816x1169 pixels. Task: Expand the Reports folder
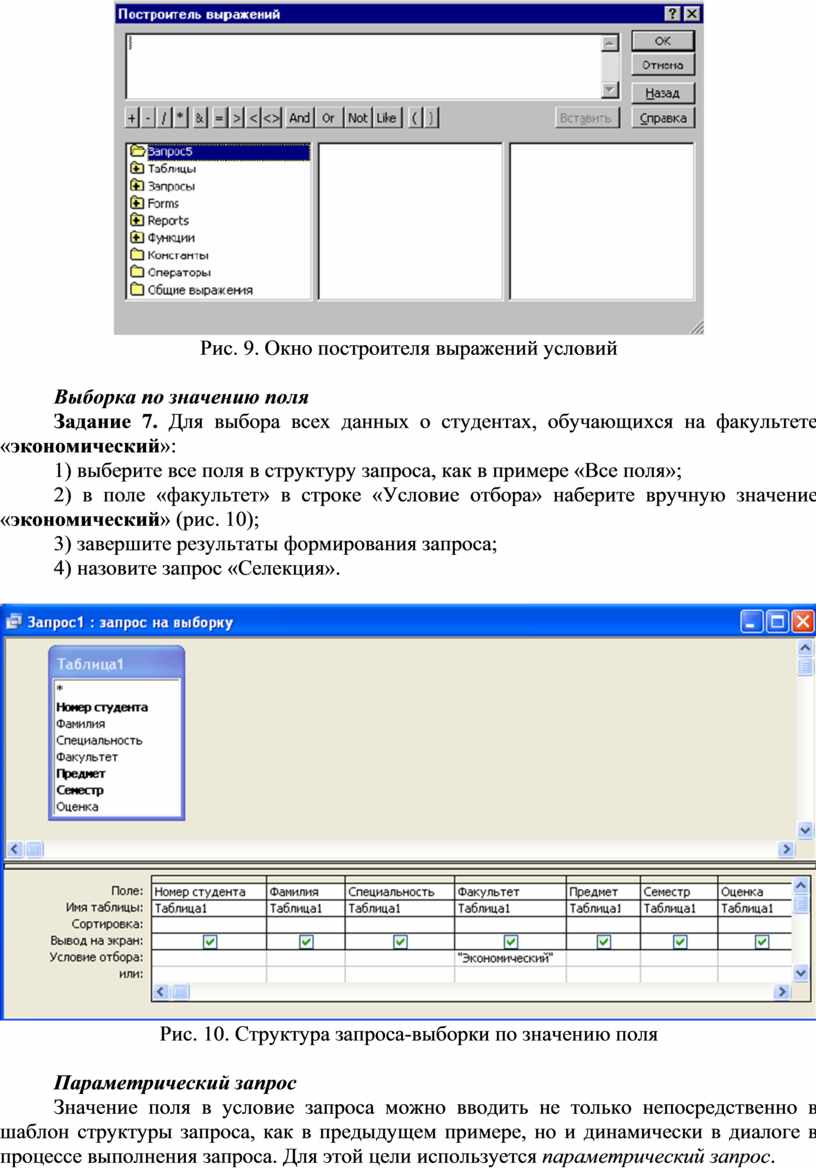point(137,220)
